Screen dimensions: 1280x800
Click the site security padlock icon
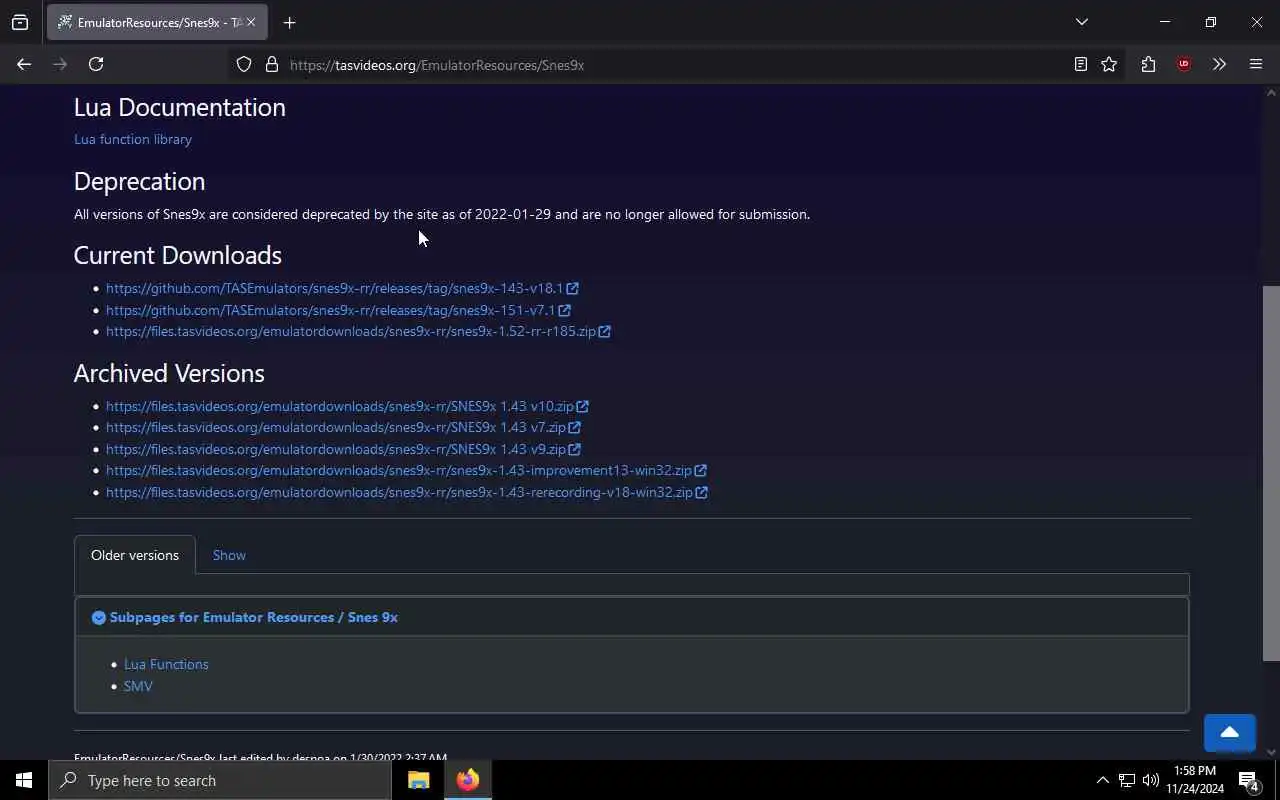click(271, 64)
